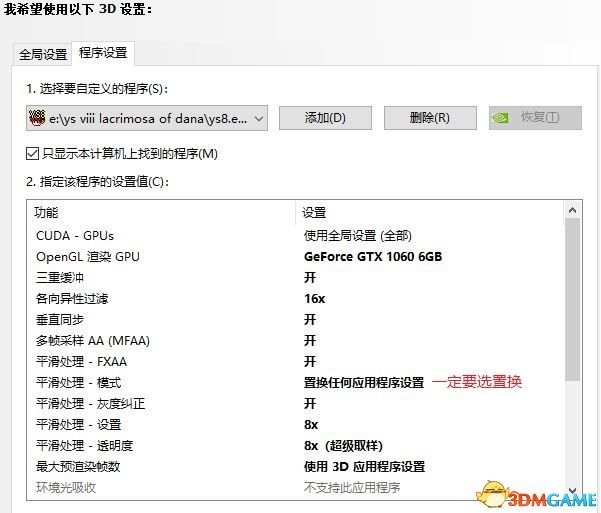Select the 最大预渲染帧数 setting row

point(78,466)
